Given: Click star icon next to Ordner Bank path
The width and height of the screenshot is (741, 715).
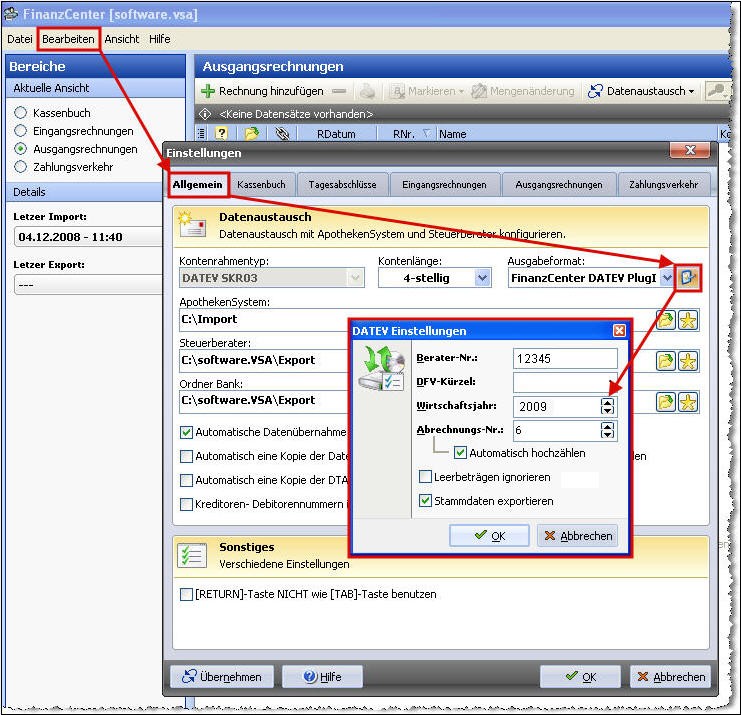Looking at the screenshot, I should tap(688, 401).
